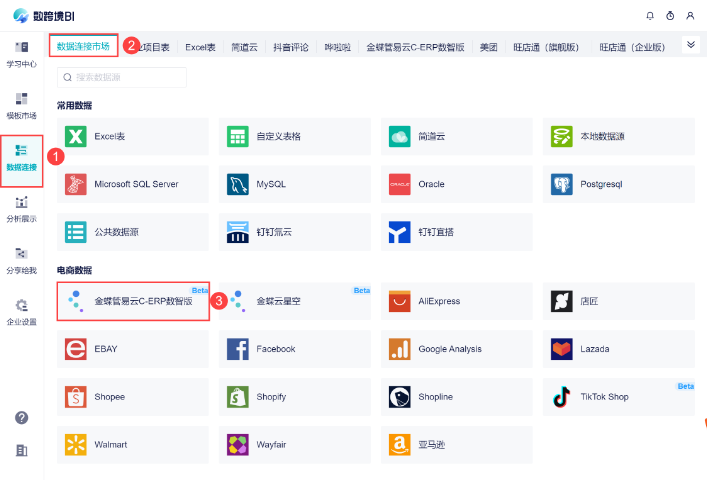The width and height of the screenshot is (707, 480).
Task: Click the Oracle red icon
Action: tap(399, 184)
